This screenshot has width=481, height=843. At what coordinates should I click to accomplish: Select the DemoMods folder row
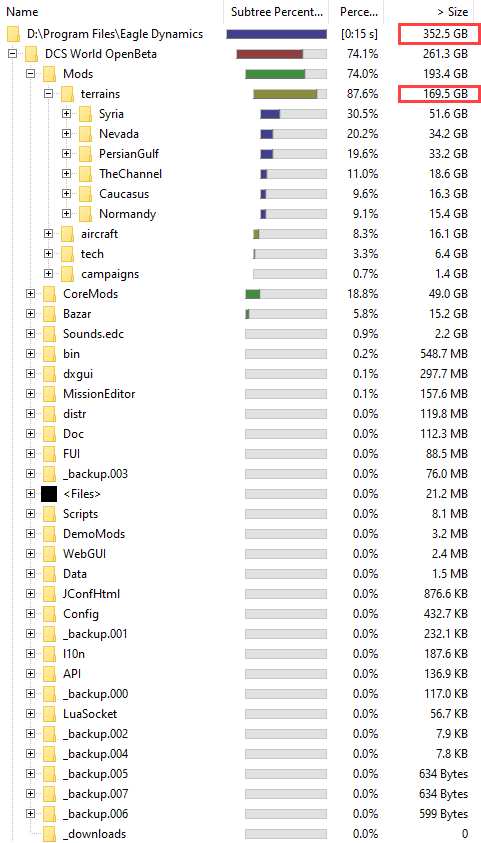point(240,534)
